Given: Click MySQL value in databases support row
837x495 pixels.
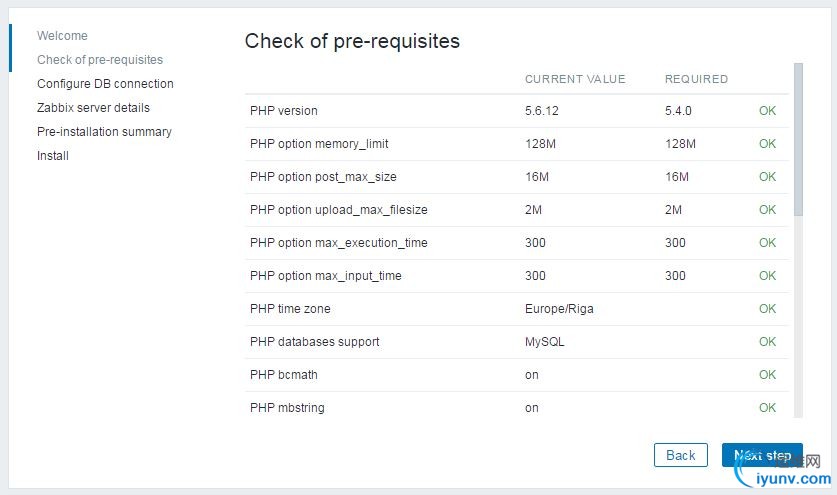Looking at the screenshot, I should pyautogui.click(x=544, y=342).
